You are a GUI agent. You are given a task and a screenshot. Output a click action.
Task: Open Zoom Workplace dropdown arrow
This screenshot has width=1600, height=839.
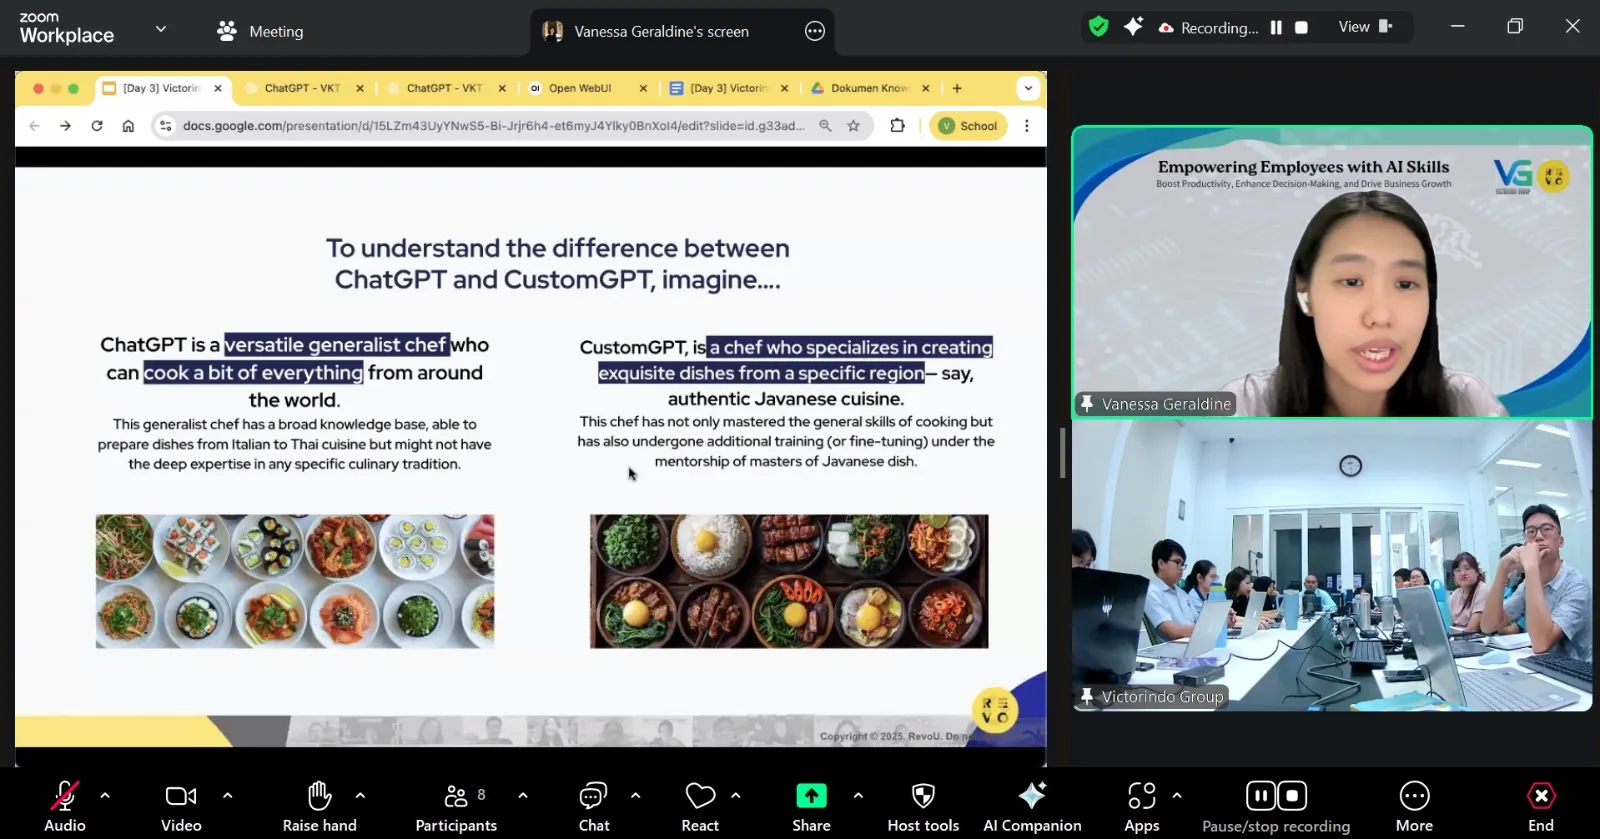[x=160, y=29]
